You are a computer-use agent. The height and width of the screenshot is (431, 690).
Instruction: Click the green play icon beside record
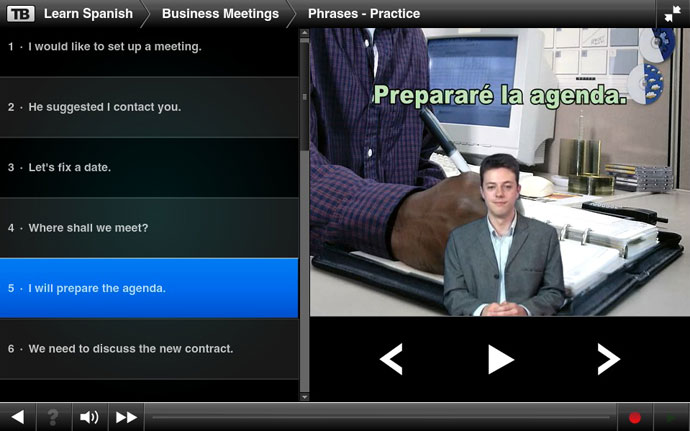click(670, 417)
